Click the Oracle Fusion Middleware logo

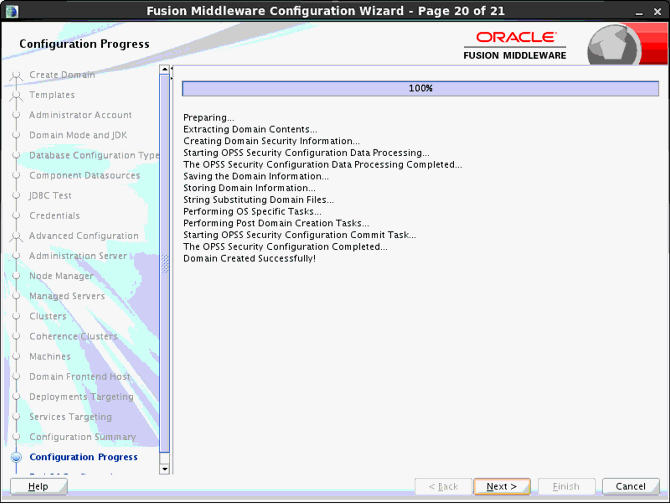coord(515,46)
